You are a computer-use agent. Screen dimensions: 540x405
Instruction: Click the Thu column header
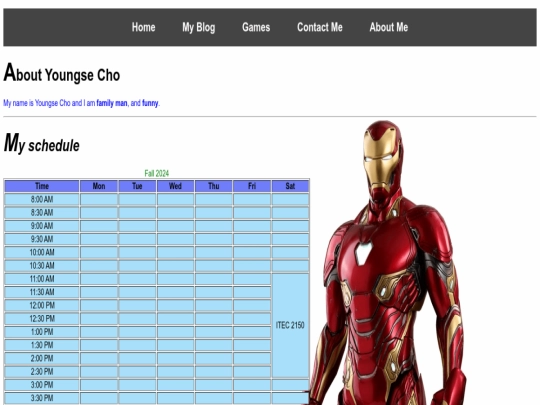click(214, 186)
